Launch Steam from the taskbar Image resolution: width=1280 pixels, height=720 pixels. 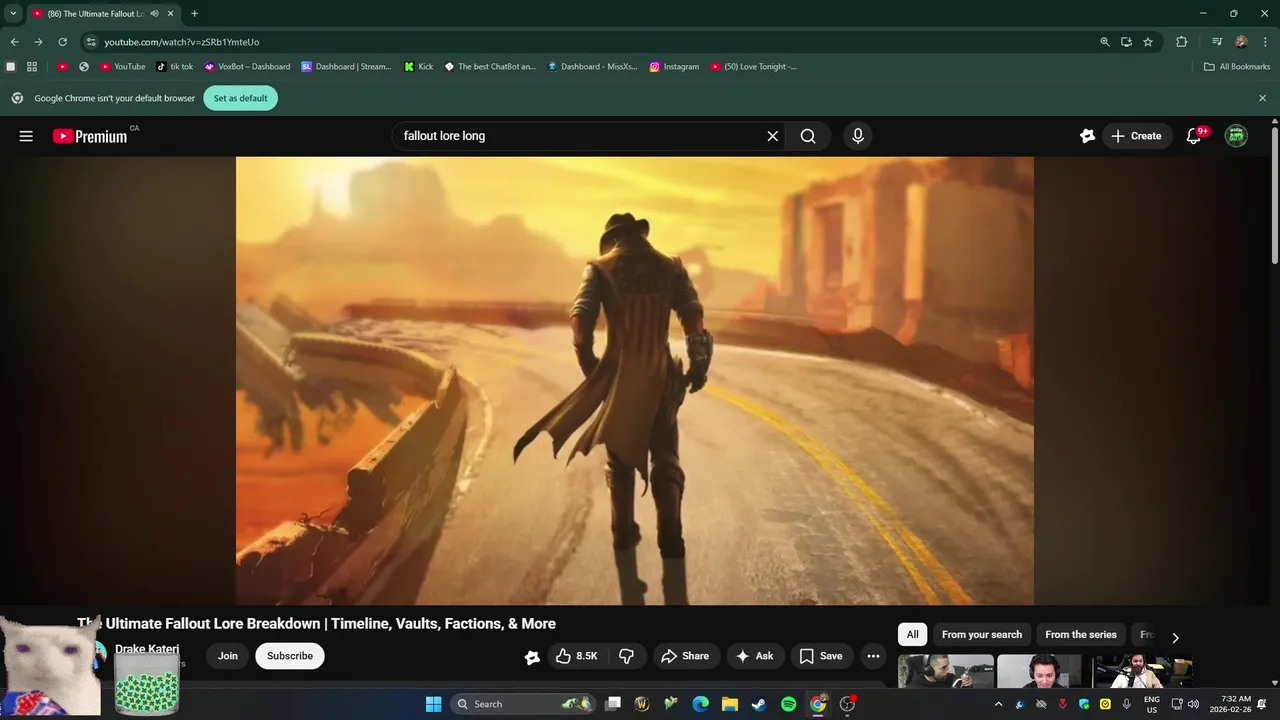(759, 704)
